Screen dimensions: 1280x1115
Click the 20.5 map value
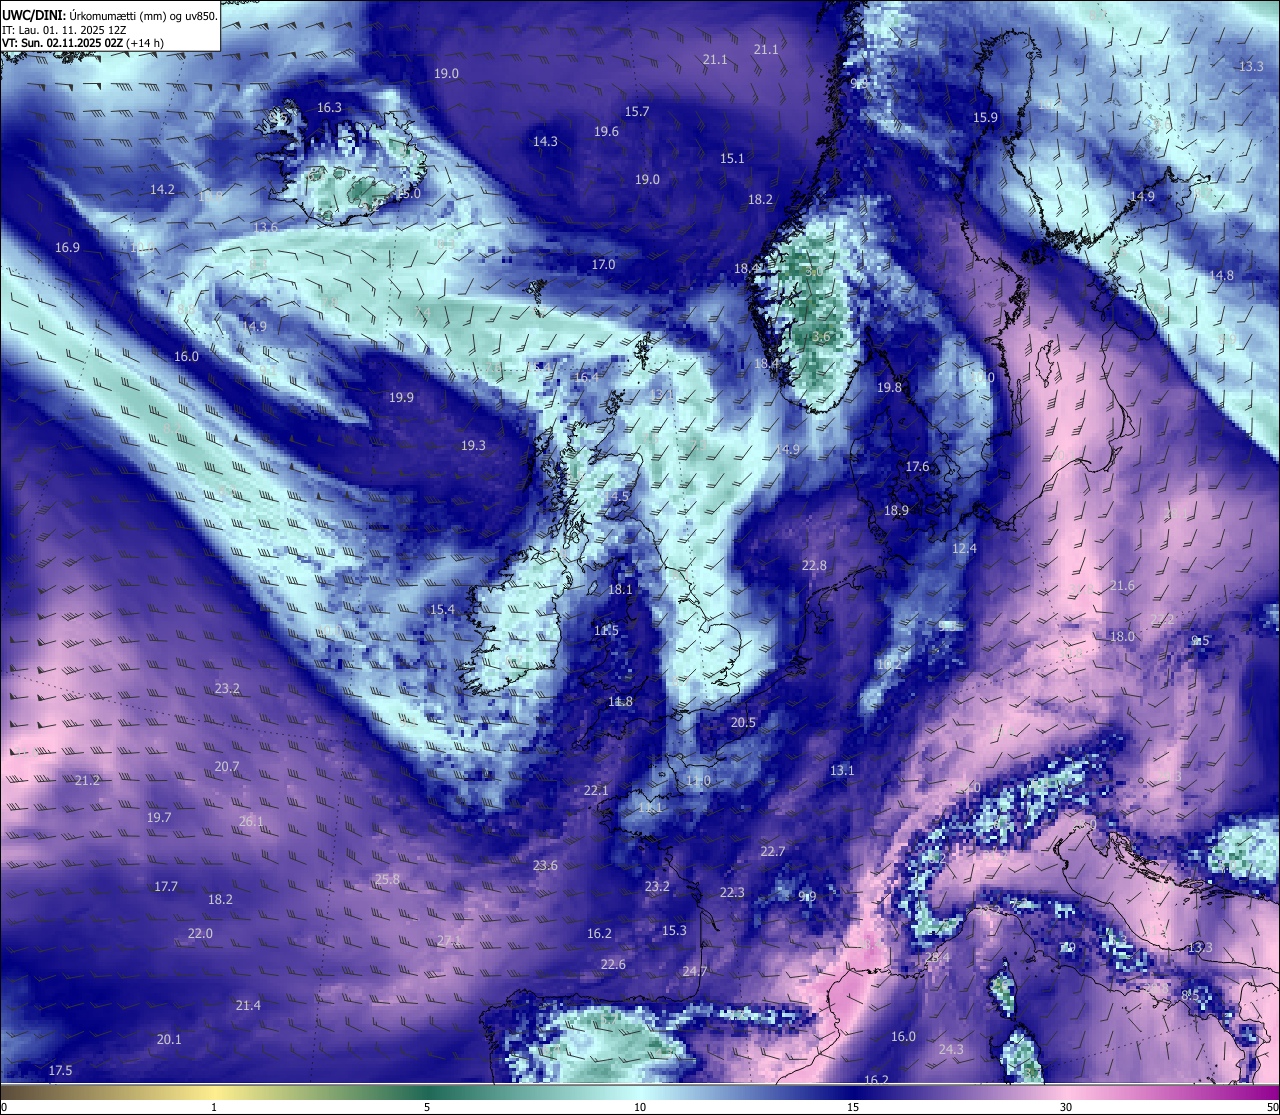click(x=743, y=723)
